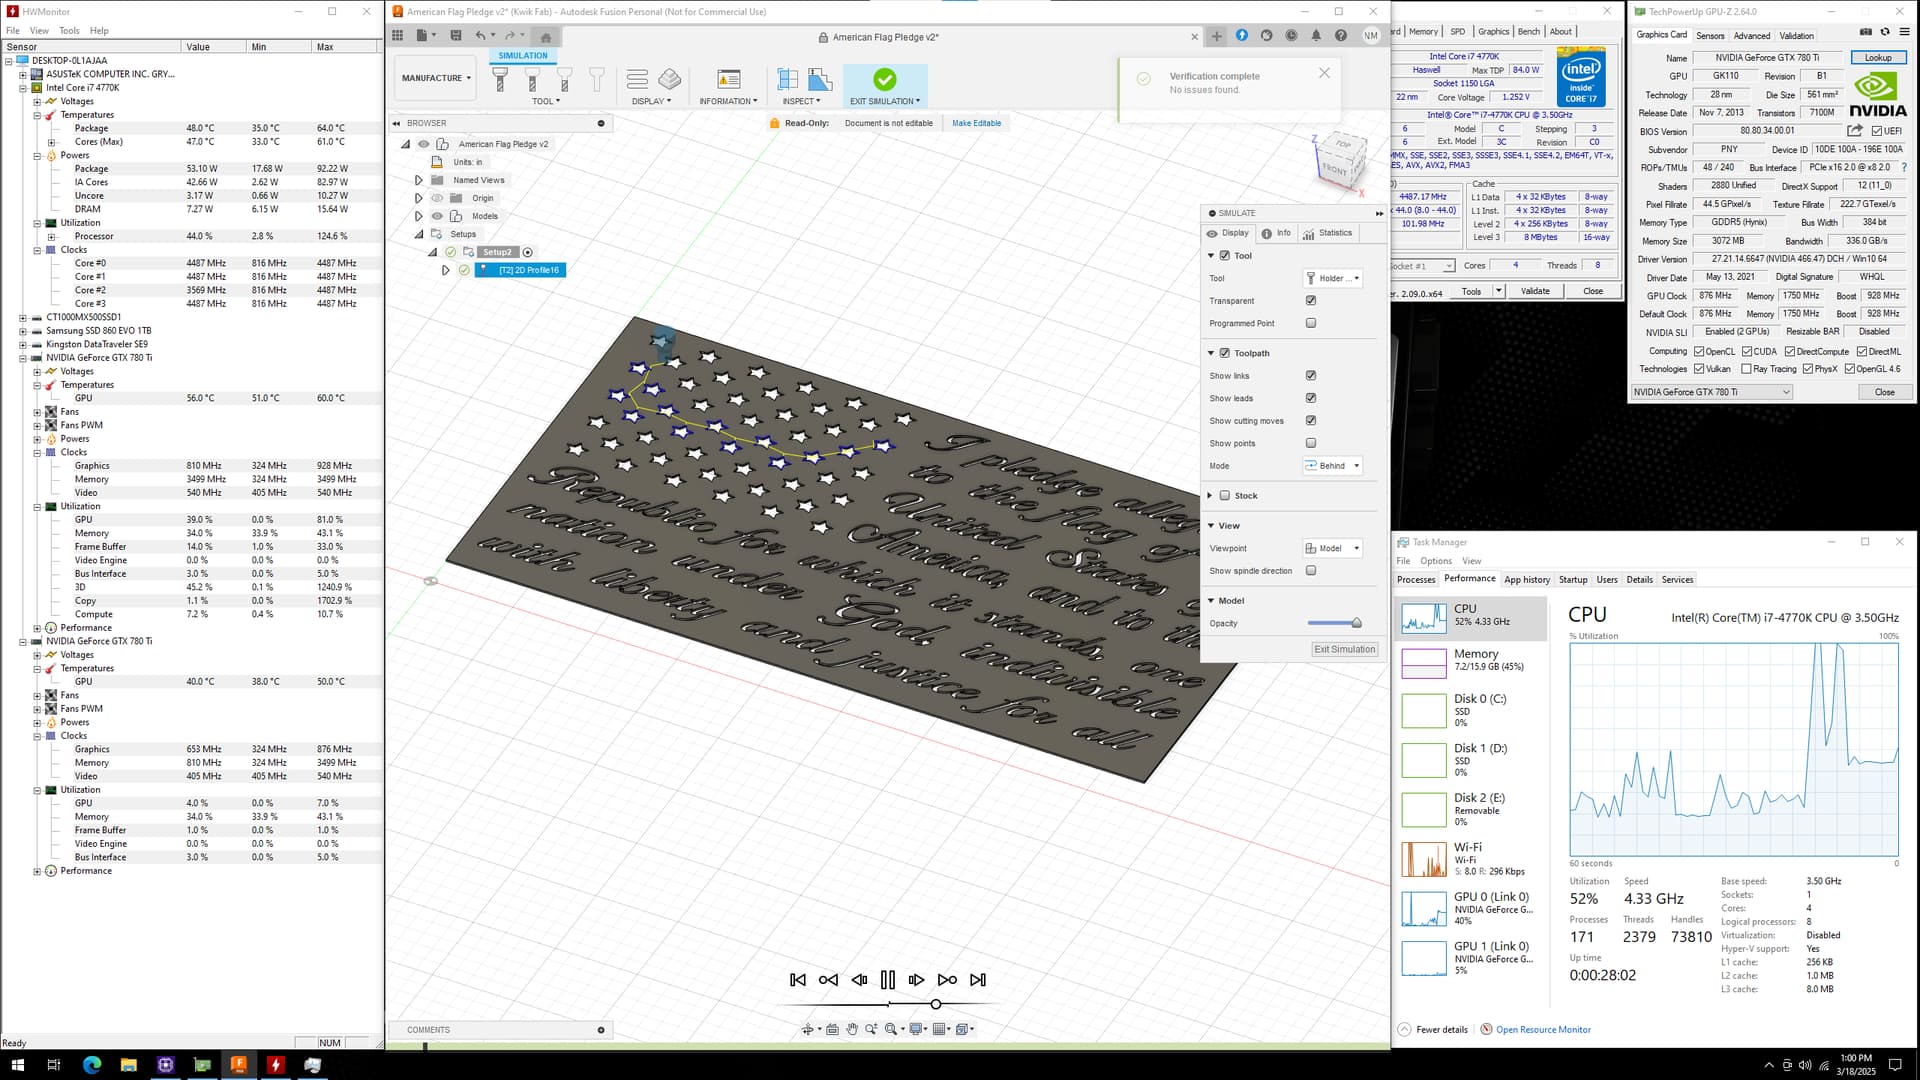The image size is (1920, 1080).
Task: Select the Pan hand tool
Action: [852, 1029]
